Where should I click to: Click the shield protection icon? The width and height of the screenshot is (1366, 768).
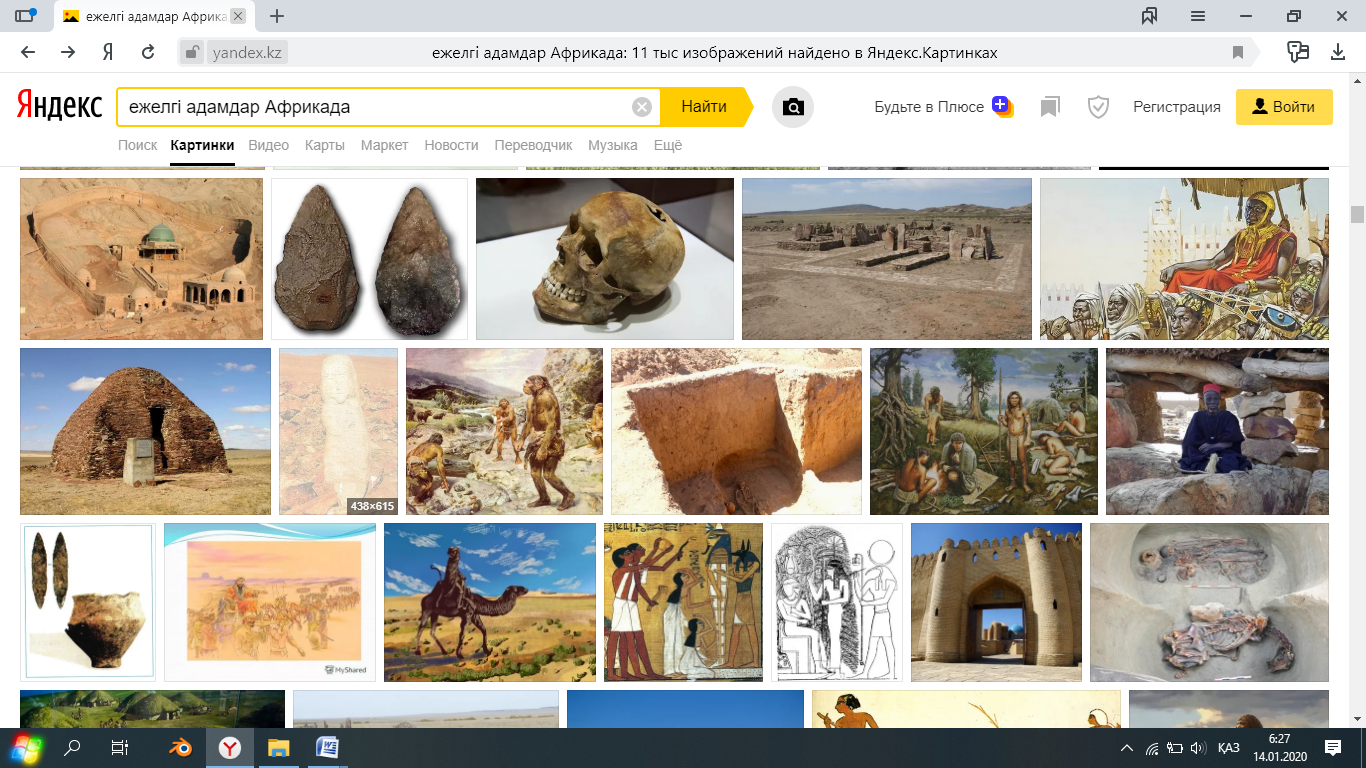[x=1098, y=107]
